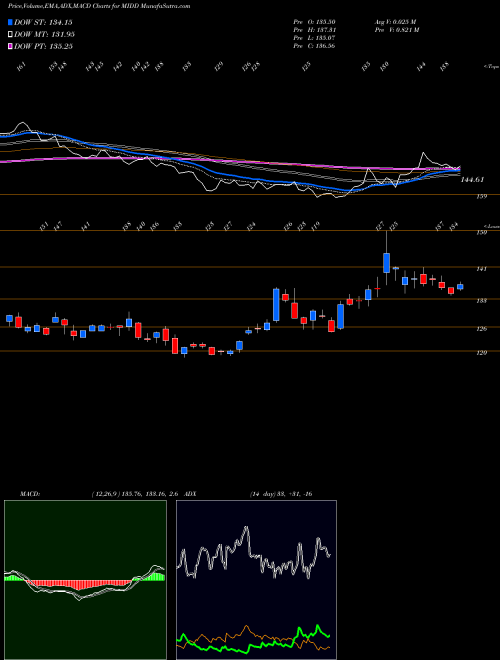Click the 120 price level axis label
500x660 pixels.
(x=482, y=353)
